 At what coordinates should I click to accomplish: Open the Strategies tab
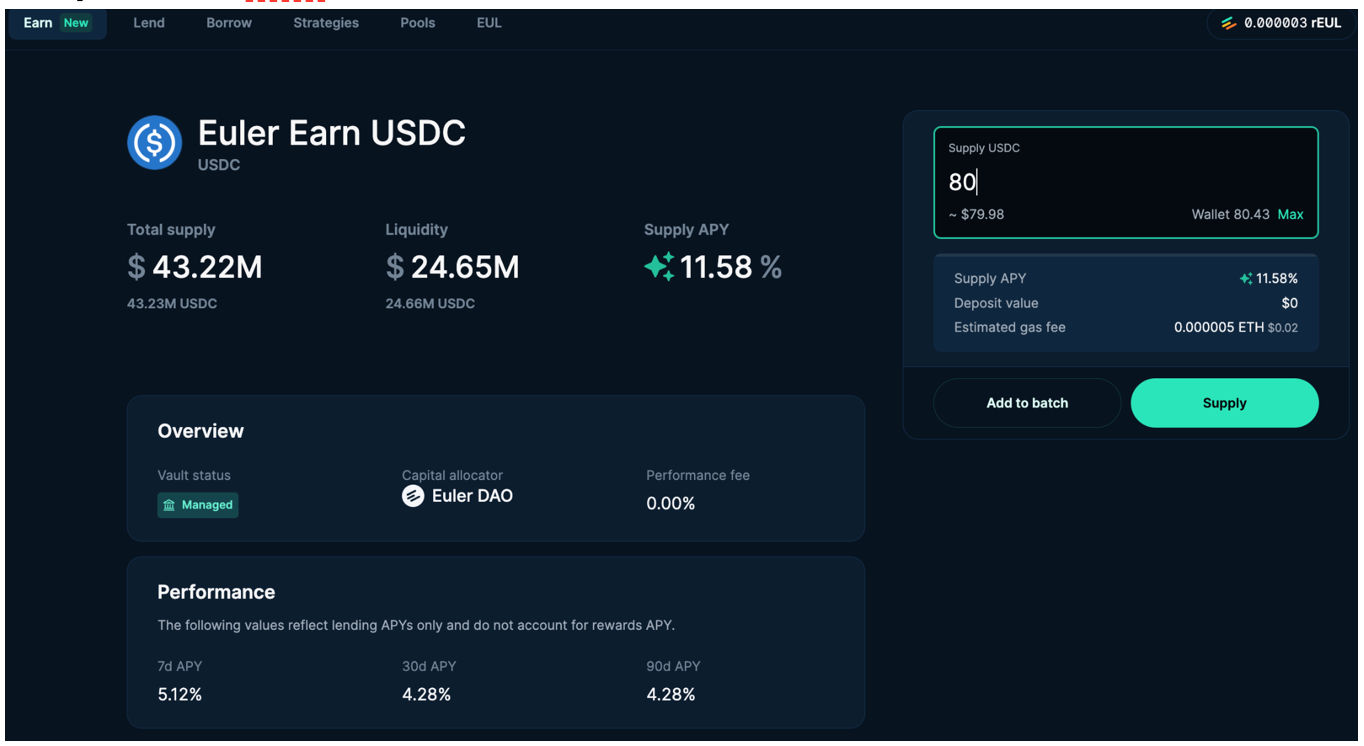(x=326, y=23)
